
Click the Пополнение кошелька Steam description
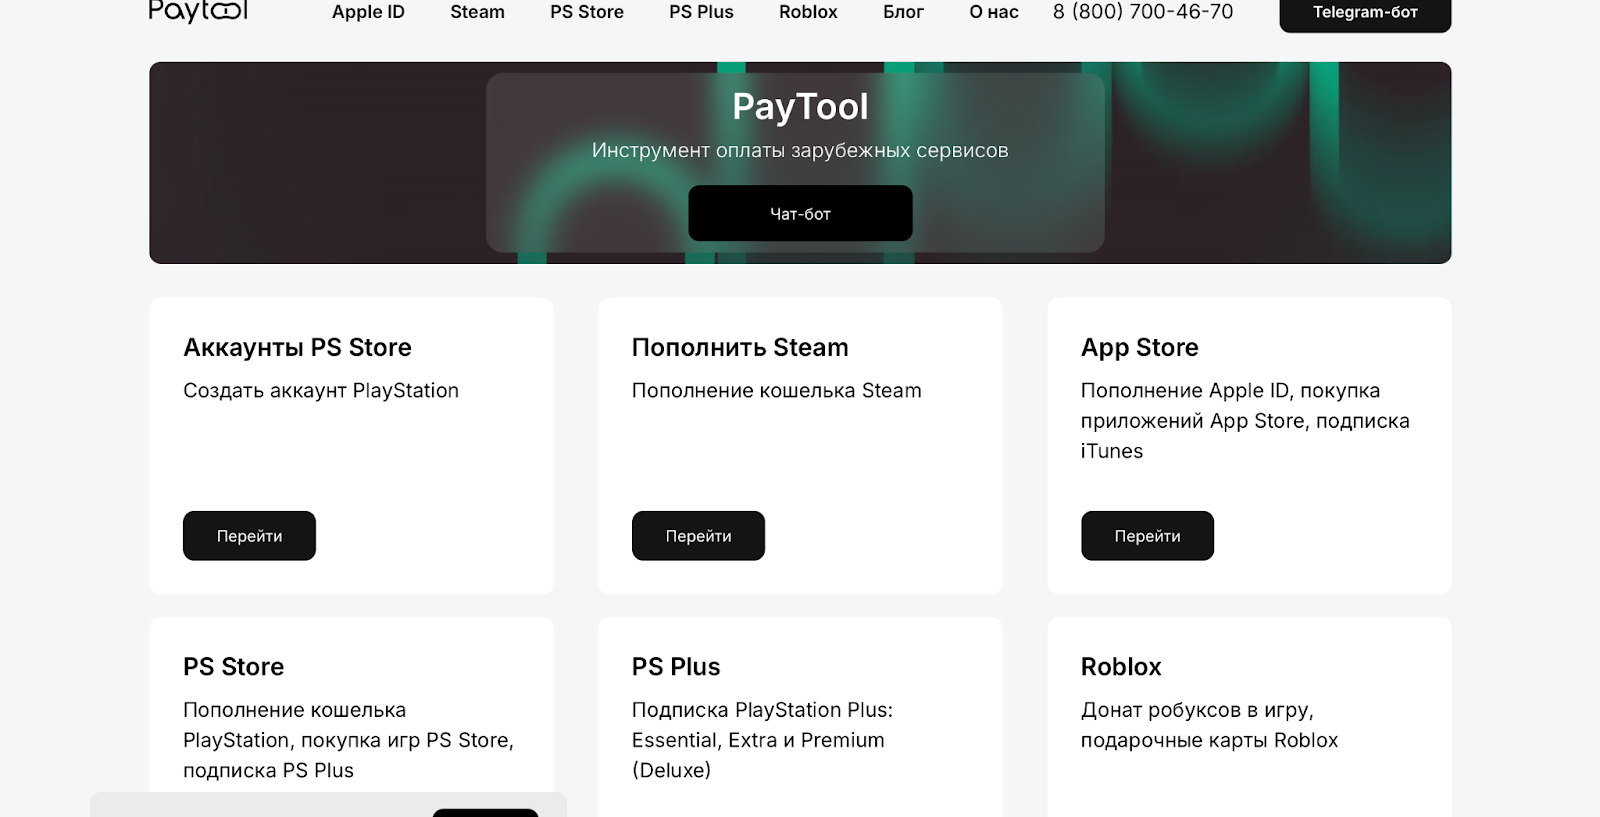point(777,390)
